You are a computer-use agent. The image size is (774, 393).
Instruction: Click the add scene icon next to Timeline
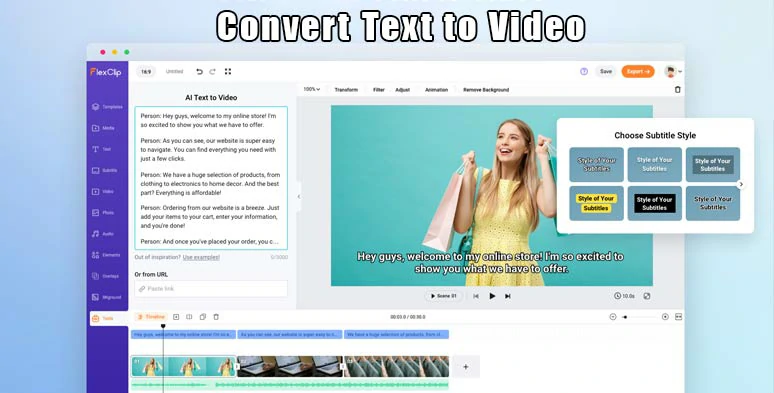[x=176, y=317]
